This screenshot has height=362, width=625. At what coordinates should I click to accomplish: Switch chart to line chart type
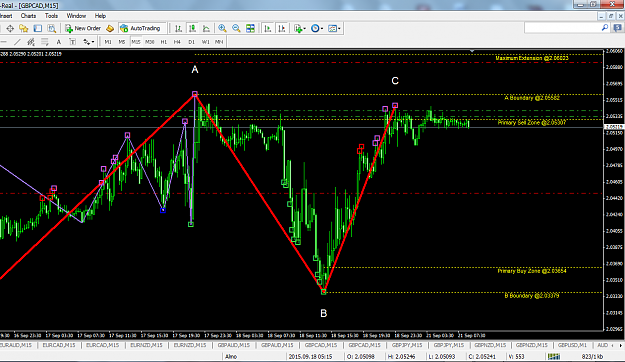tap(206, 28)
